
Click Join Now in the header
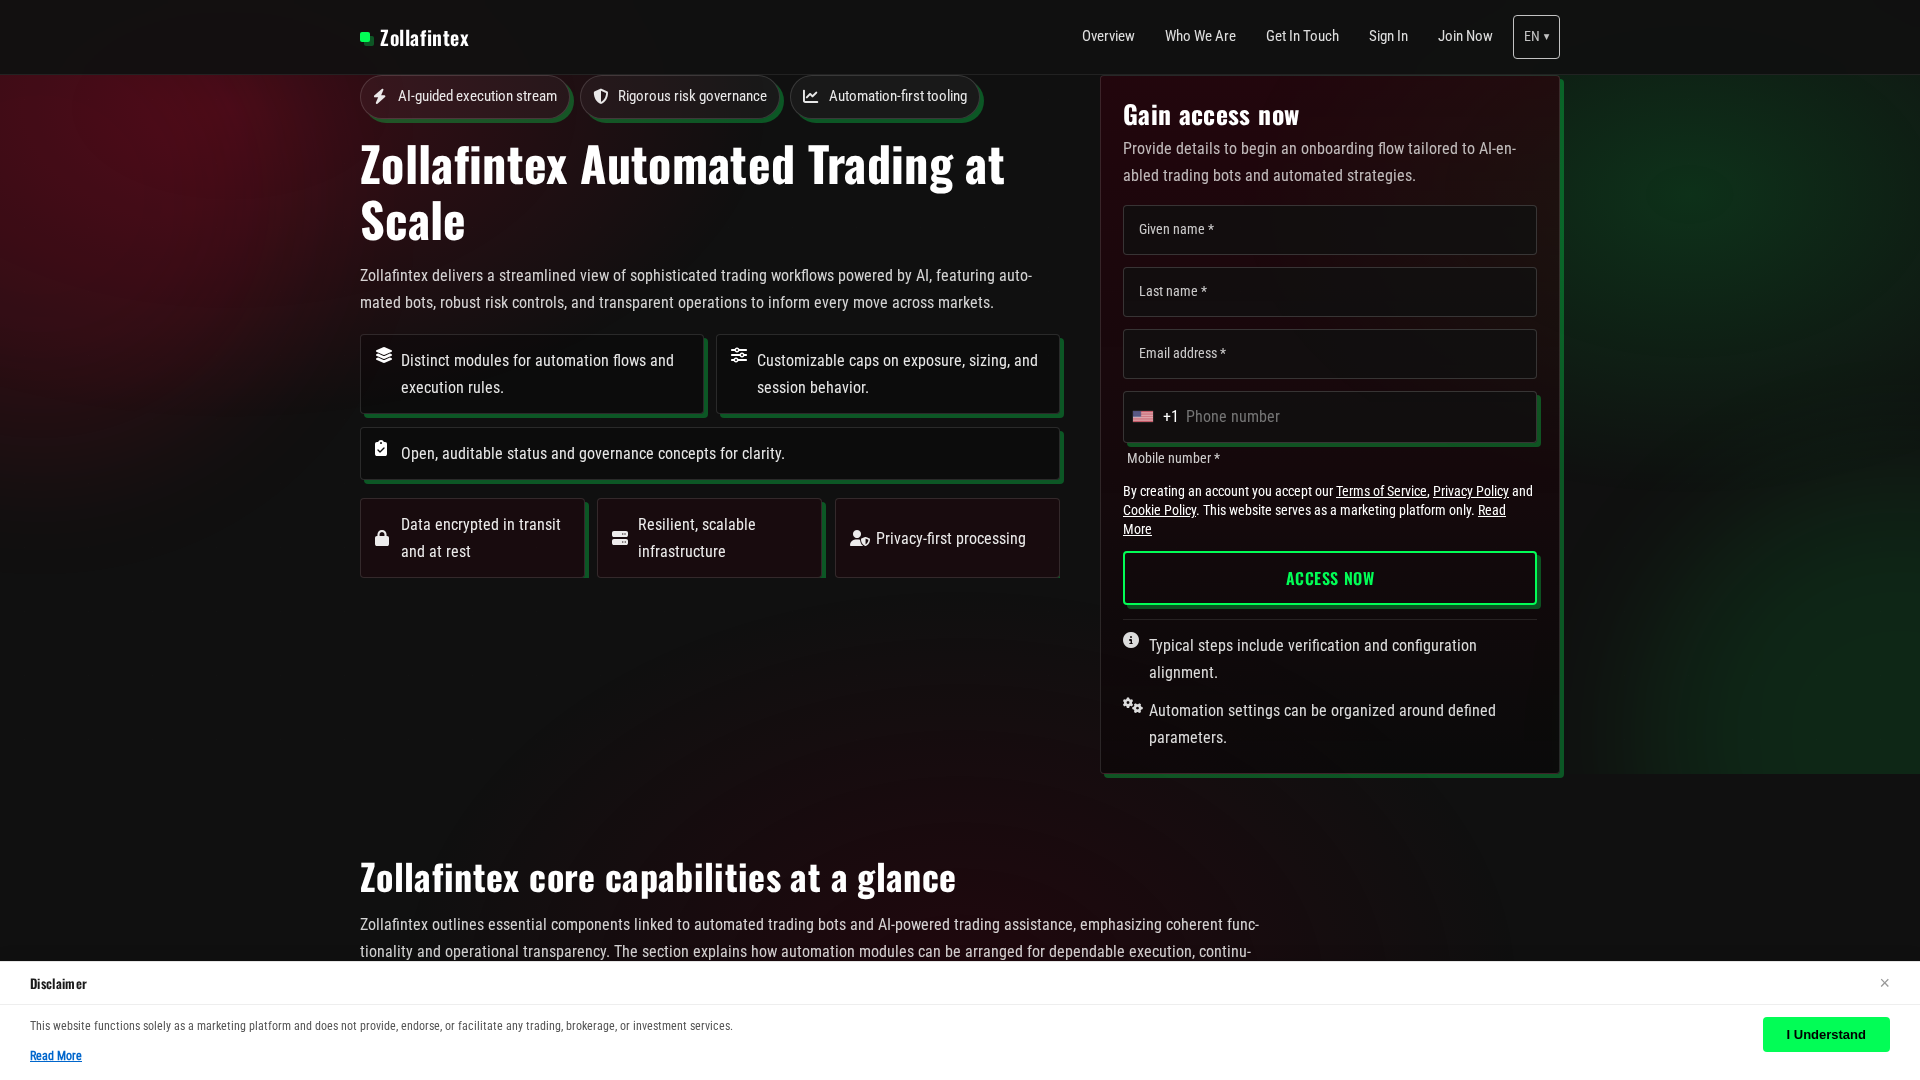coord(1465,36)
